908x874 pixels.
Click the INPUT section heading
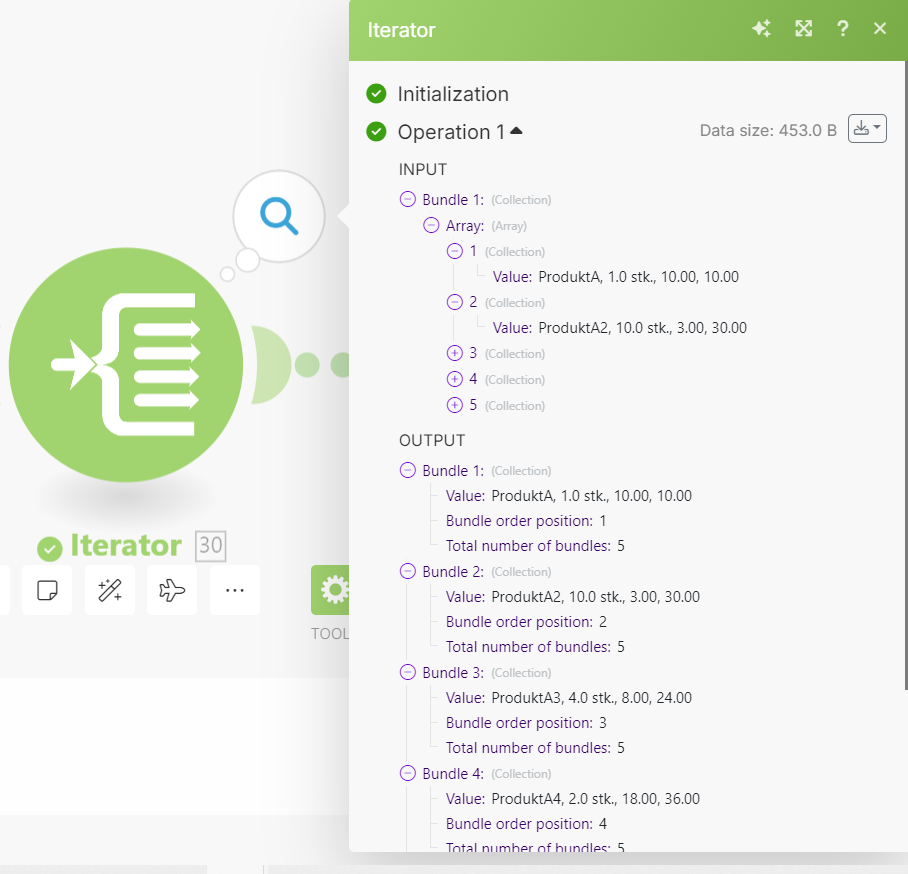pyautogui.click(x=423, y=170)
